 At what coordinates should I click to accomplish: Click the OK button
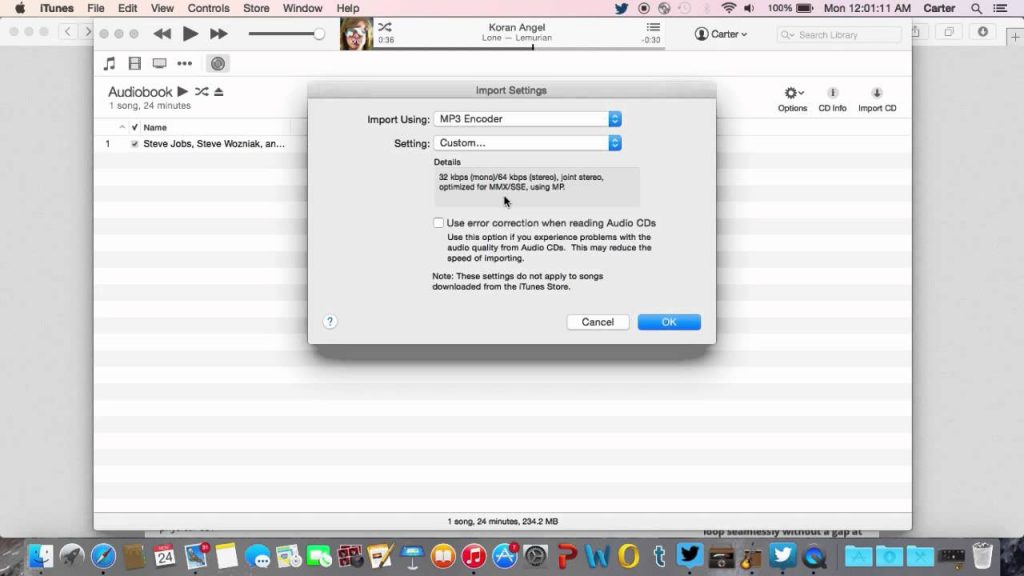668,321
